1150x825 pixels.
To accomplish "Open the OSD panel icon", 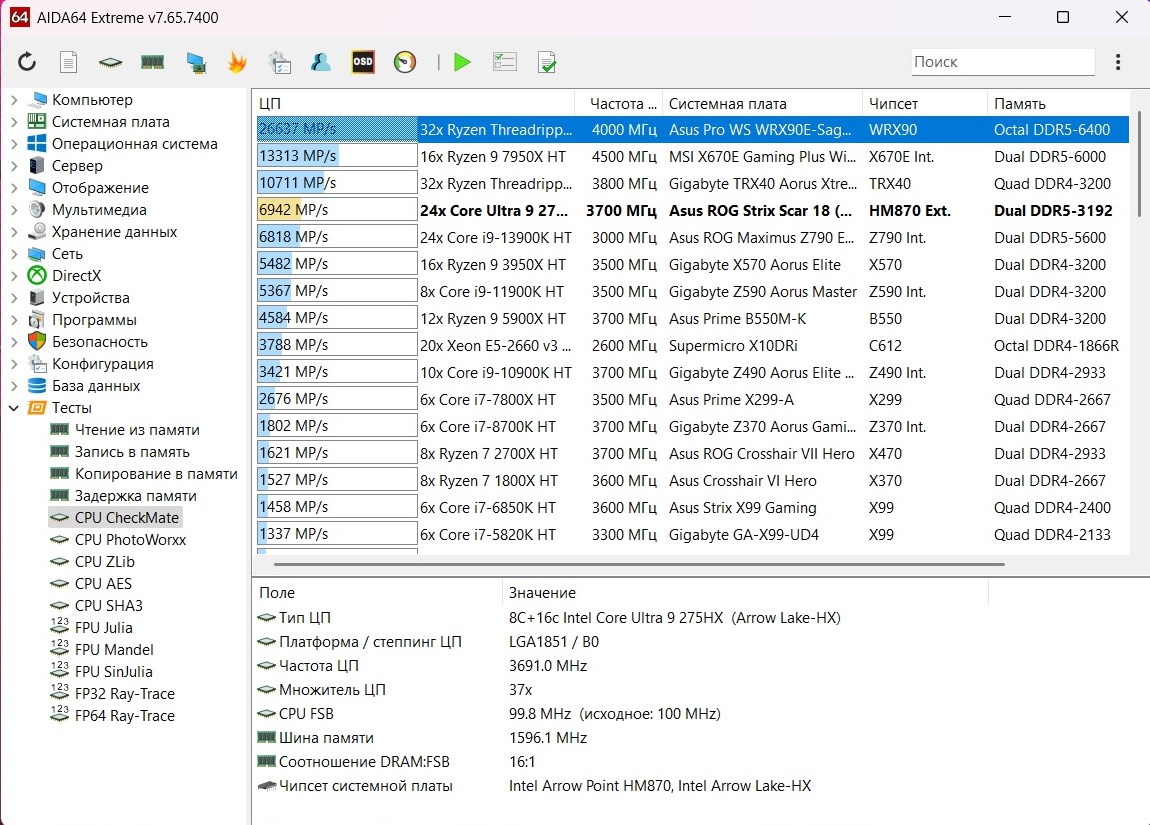I will [363, 62].
